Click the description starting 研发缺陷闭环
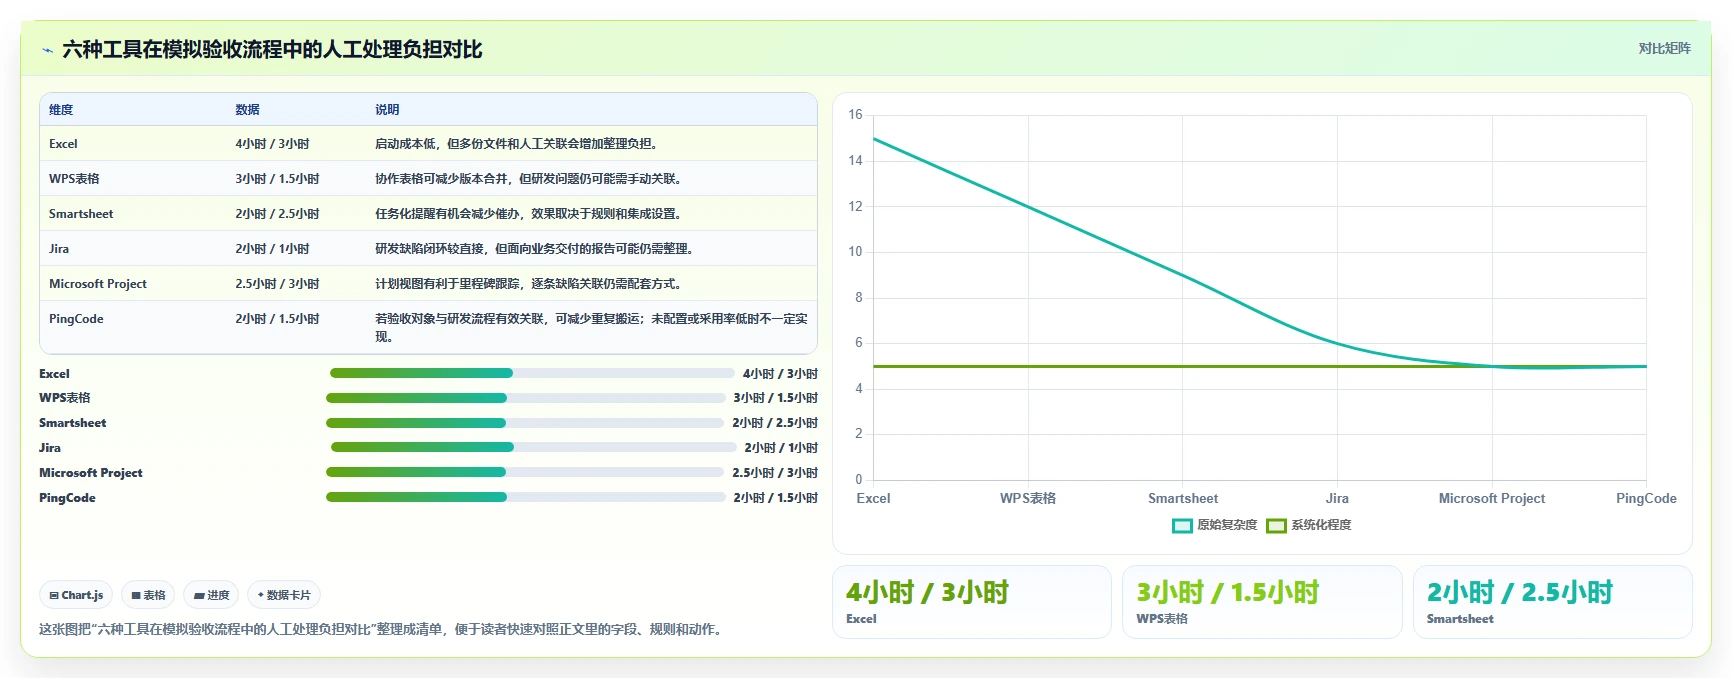 534,249
